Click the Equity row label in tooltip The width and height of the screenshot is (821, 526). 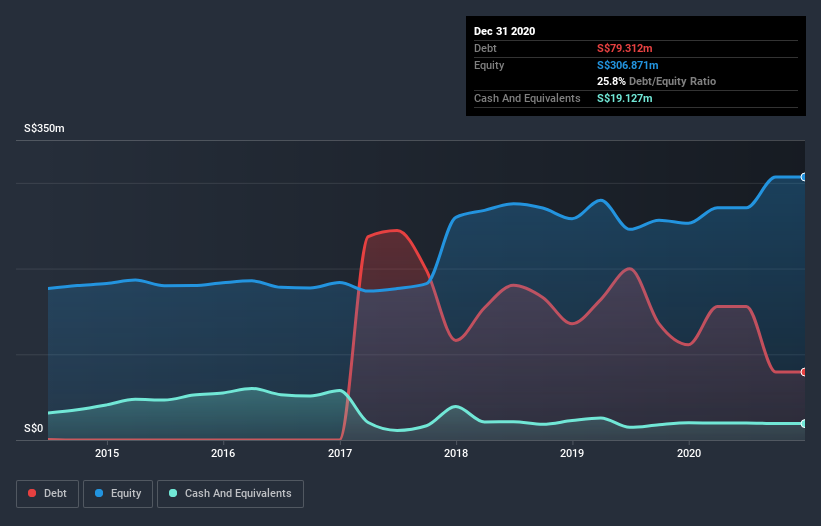tap(489, 65)
